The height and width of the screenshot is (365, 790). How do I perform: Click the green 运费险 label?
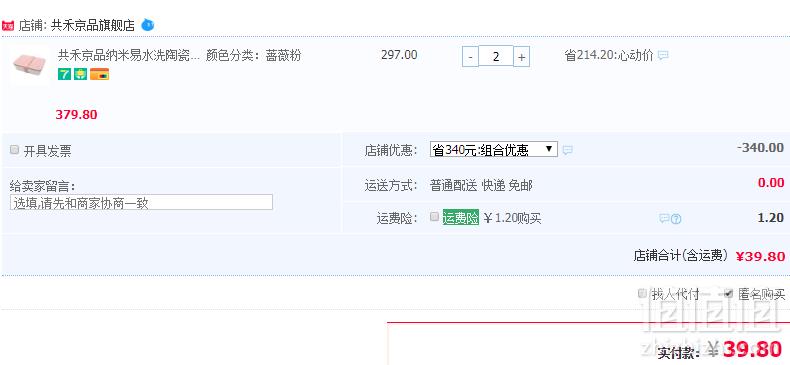[460, 218]
